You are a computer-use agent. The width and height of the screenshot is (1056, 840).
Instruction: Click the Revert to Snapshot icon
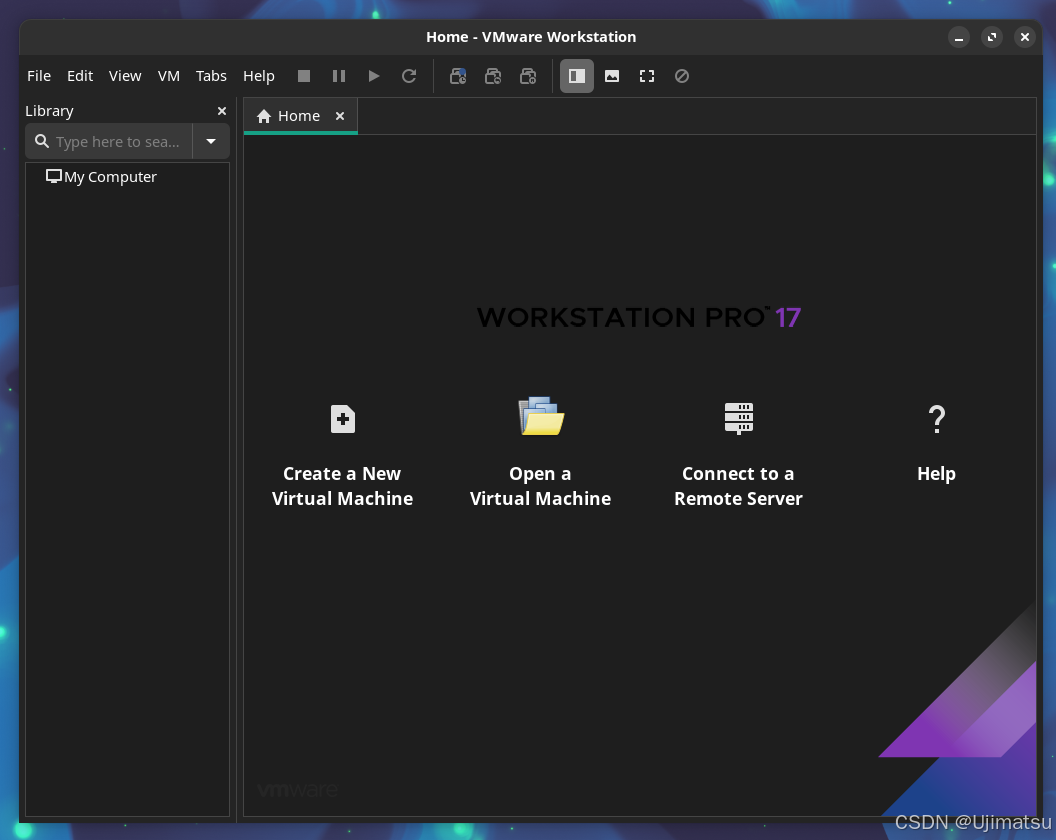(493, 76)
